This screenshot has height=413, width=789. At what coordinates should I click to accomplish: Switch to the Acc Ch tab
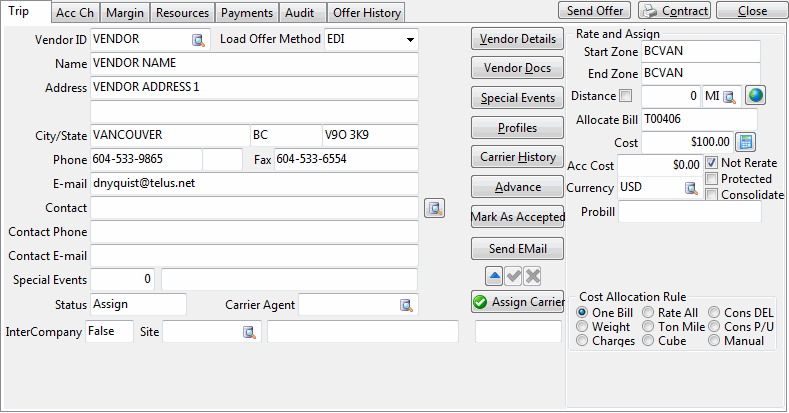(x=75, y=13)
